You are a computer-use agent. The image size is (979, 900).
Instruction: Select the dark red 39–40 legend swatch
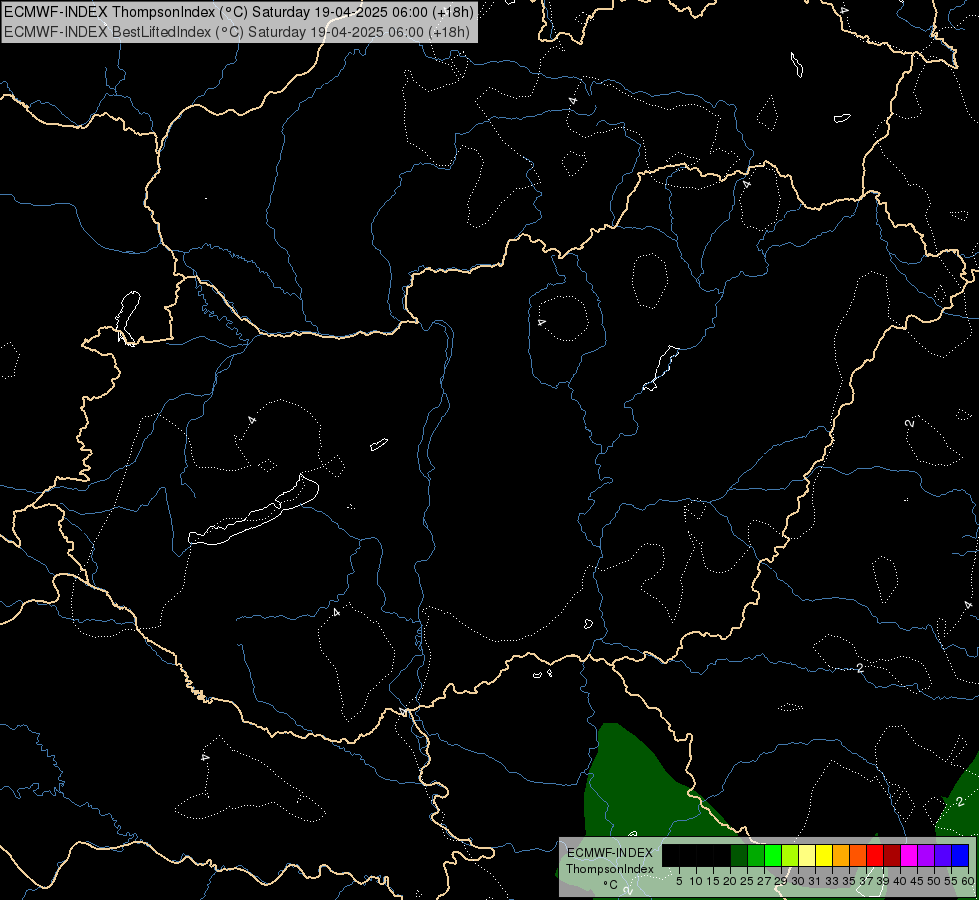pyautogui.click(x=892, y=855)
